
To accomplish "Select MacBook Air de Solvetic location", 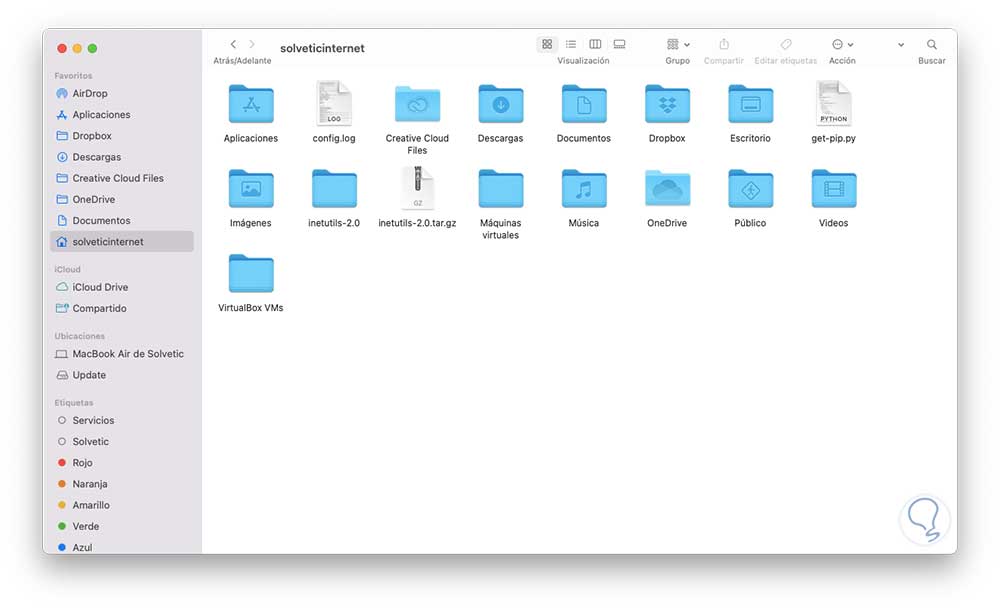I will click(x=122, y=353).
